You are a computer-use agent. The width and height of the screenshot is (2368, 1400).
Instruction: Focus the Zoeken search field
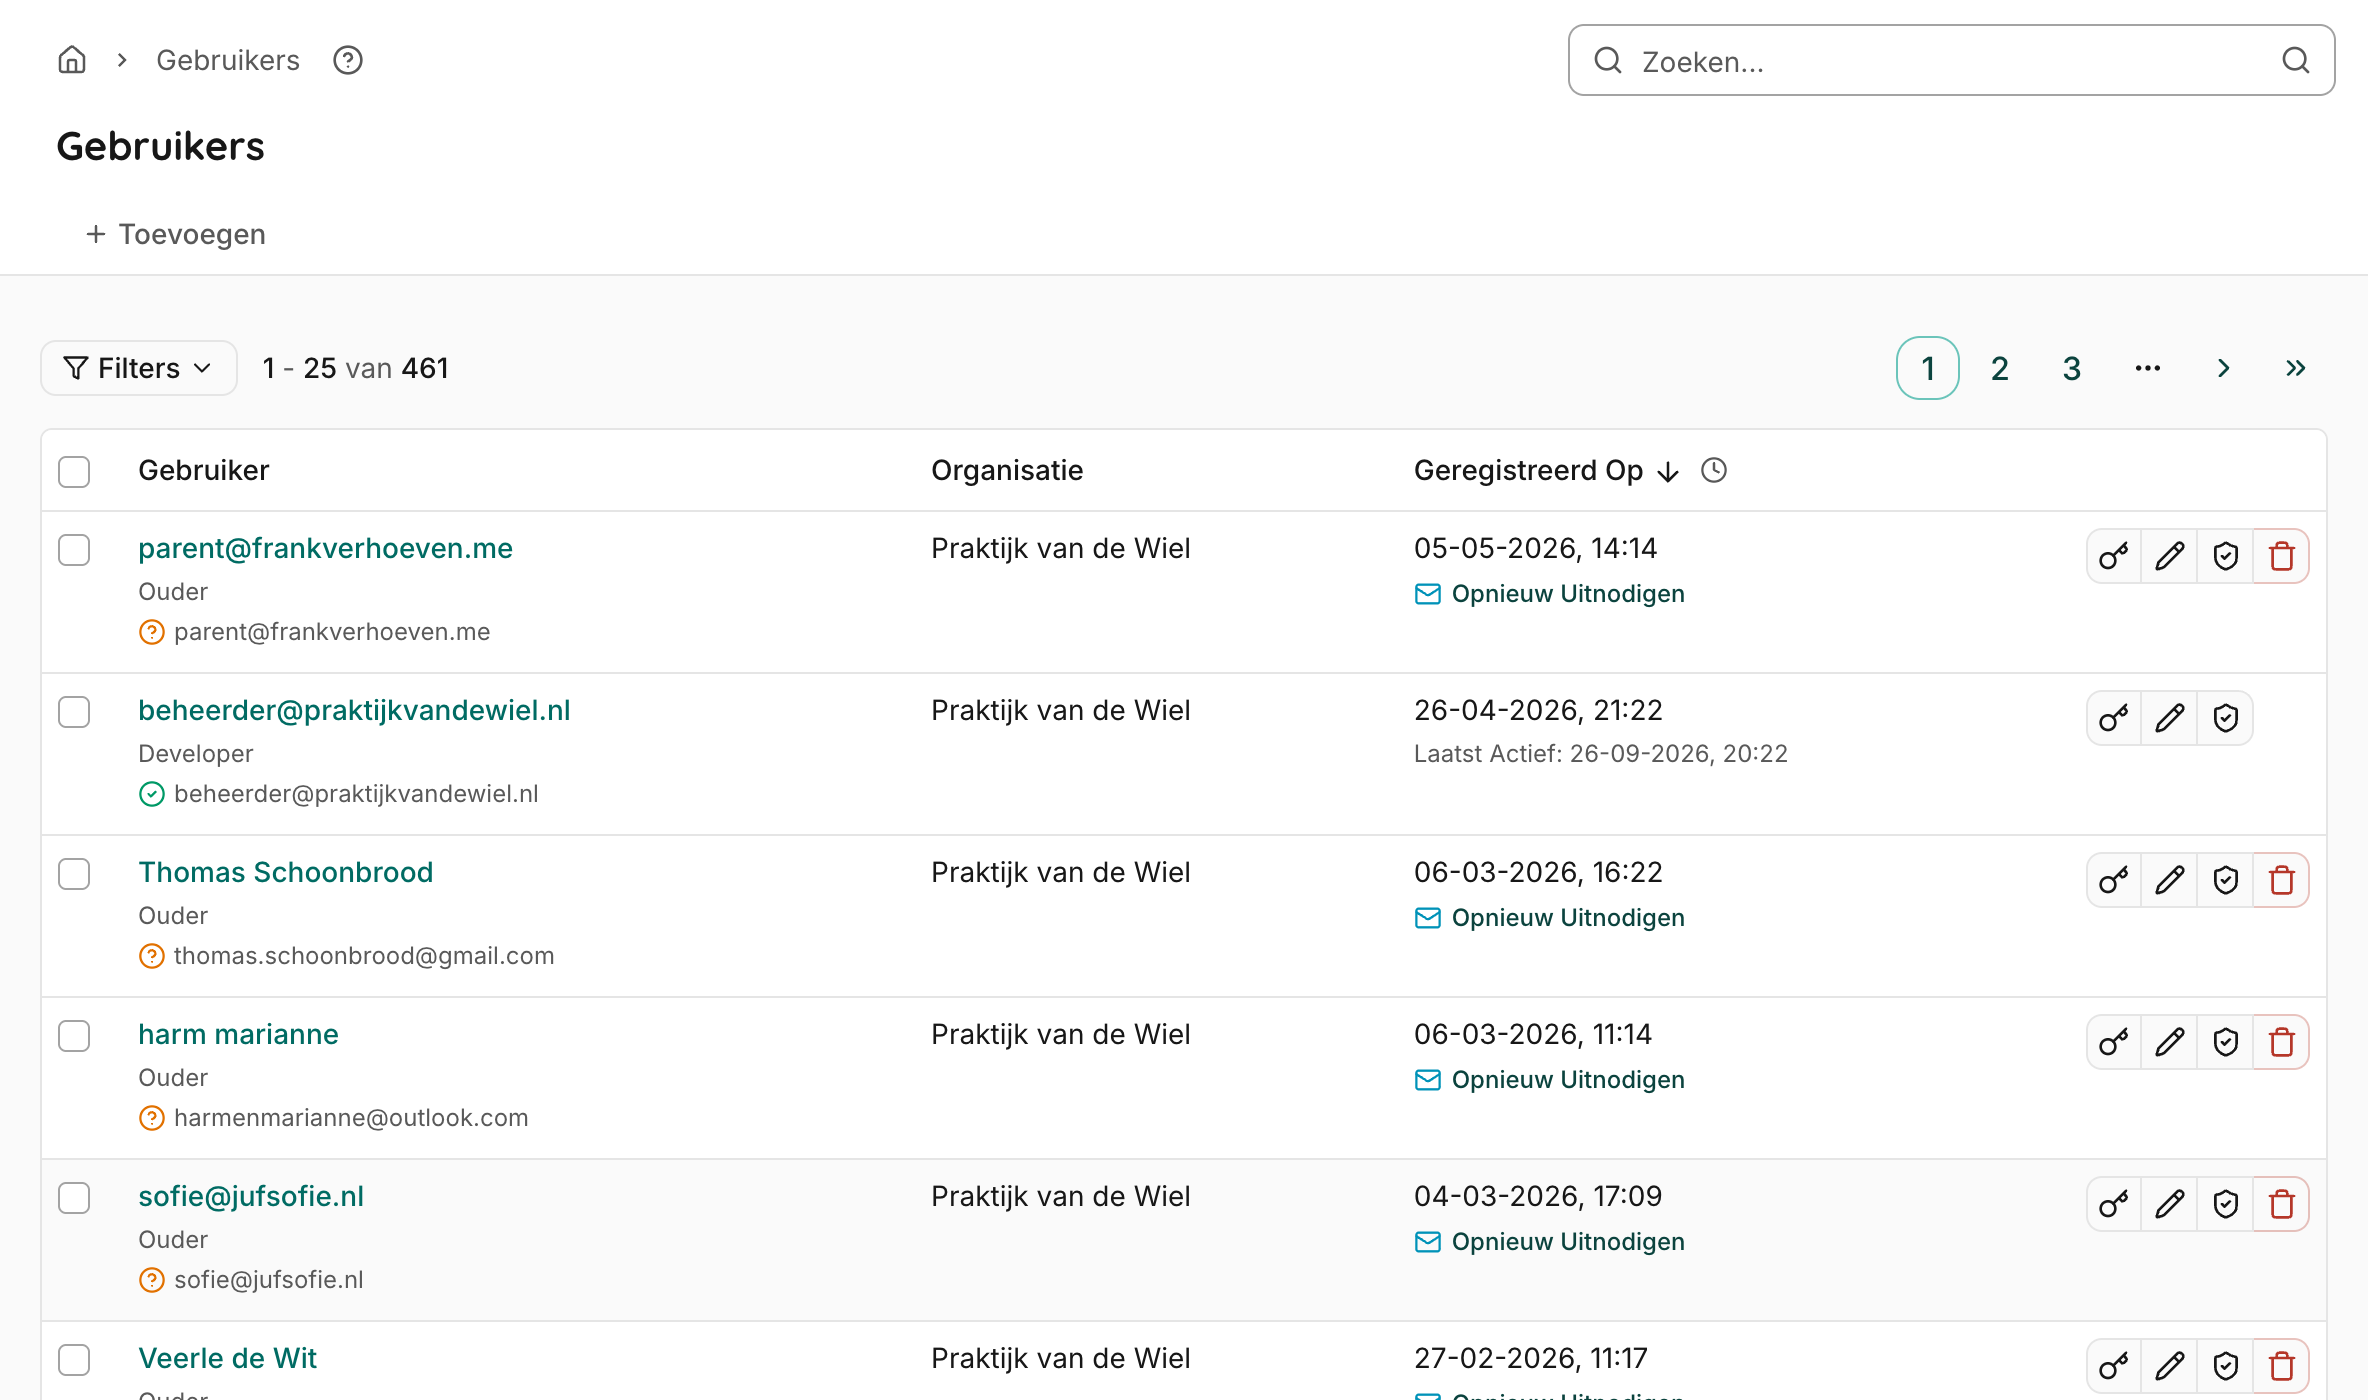pyautogui.click(x=1951, y=61)
